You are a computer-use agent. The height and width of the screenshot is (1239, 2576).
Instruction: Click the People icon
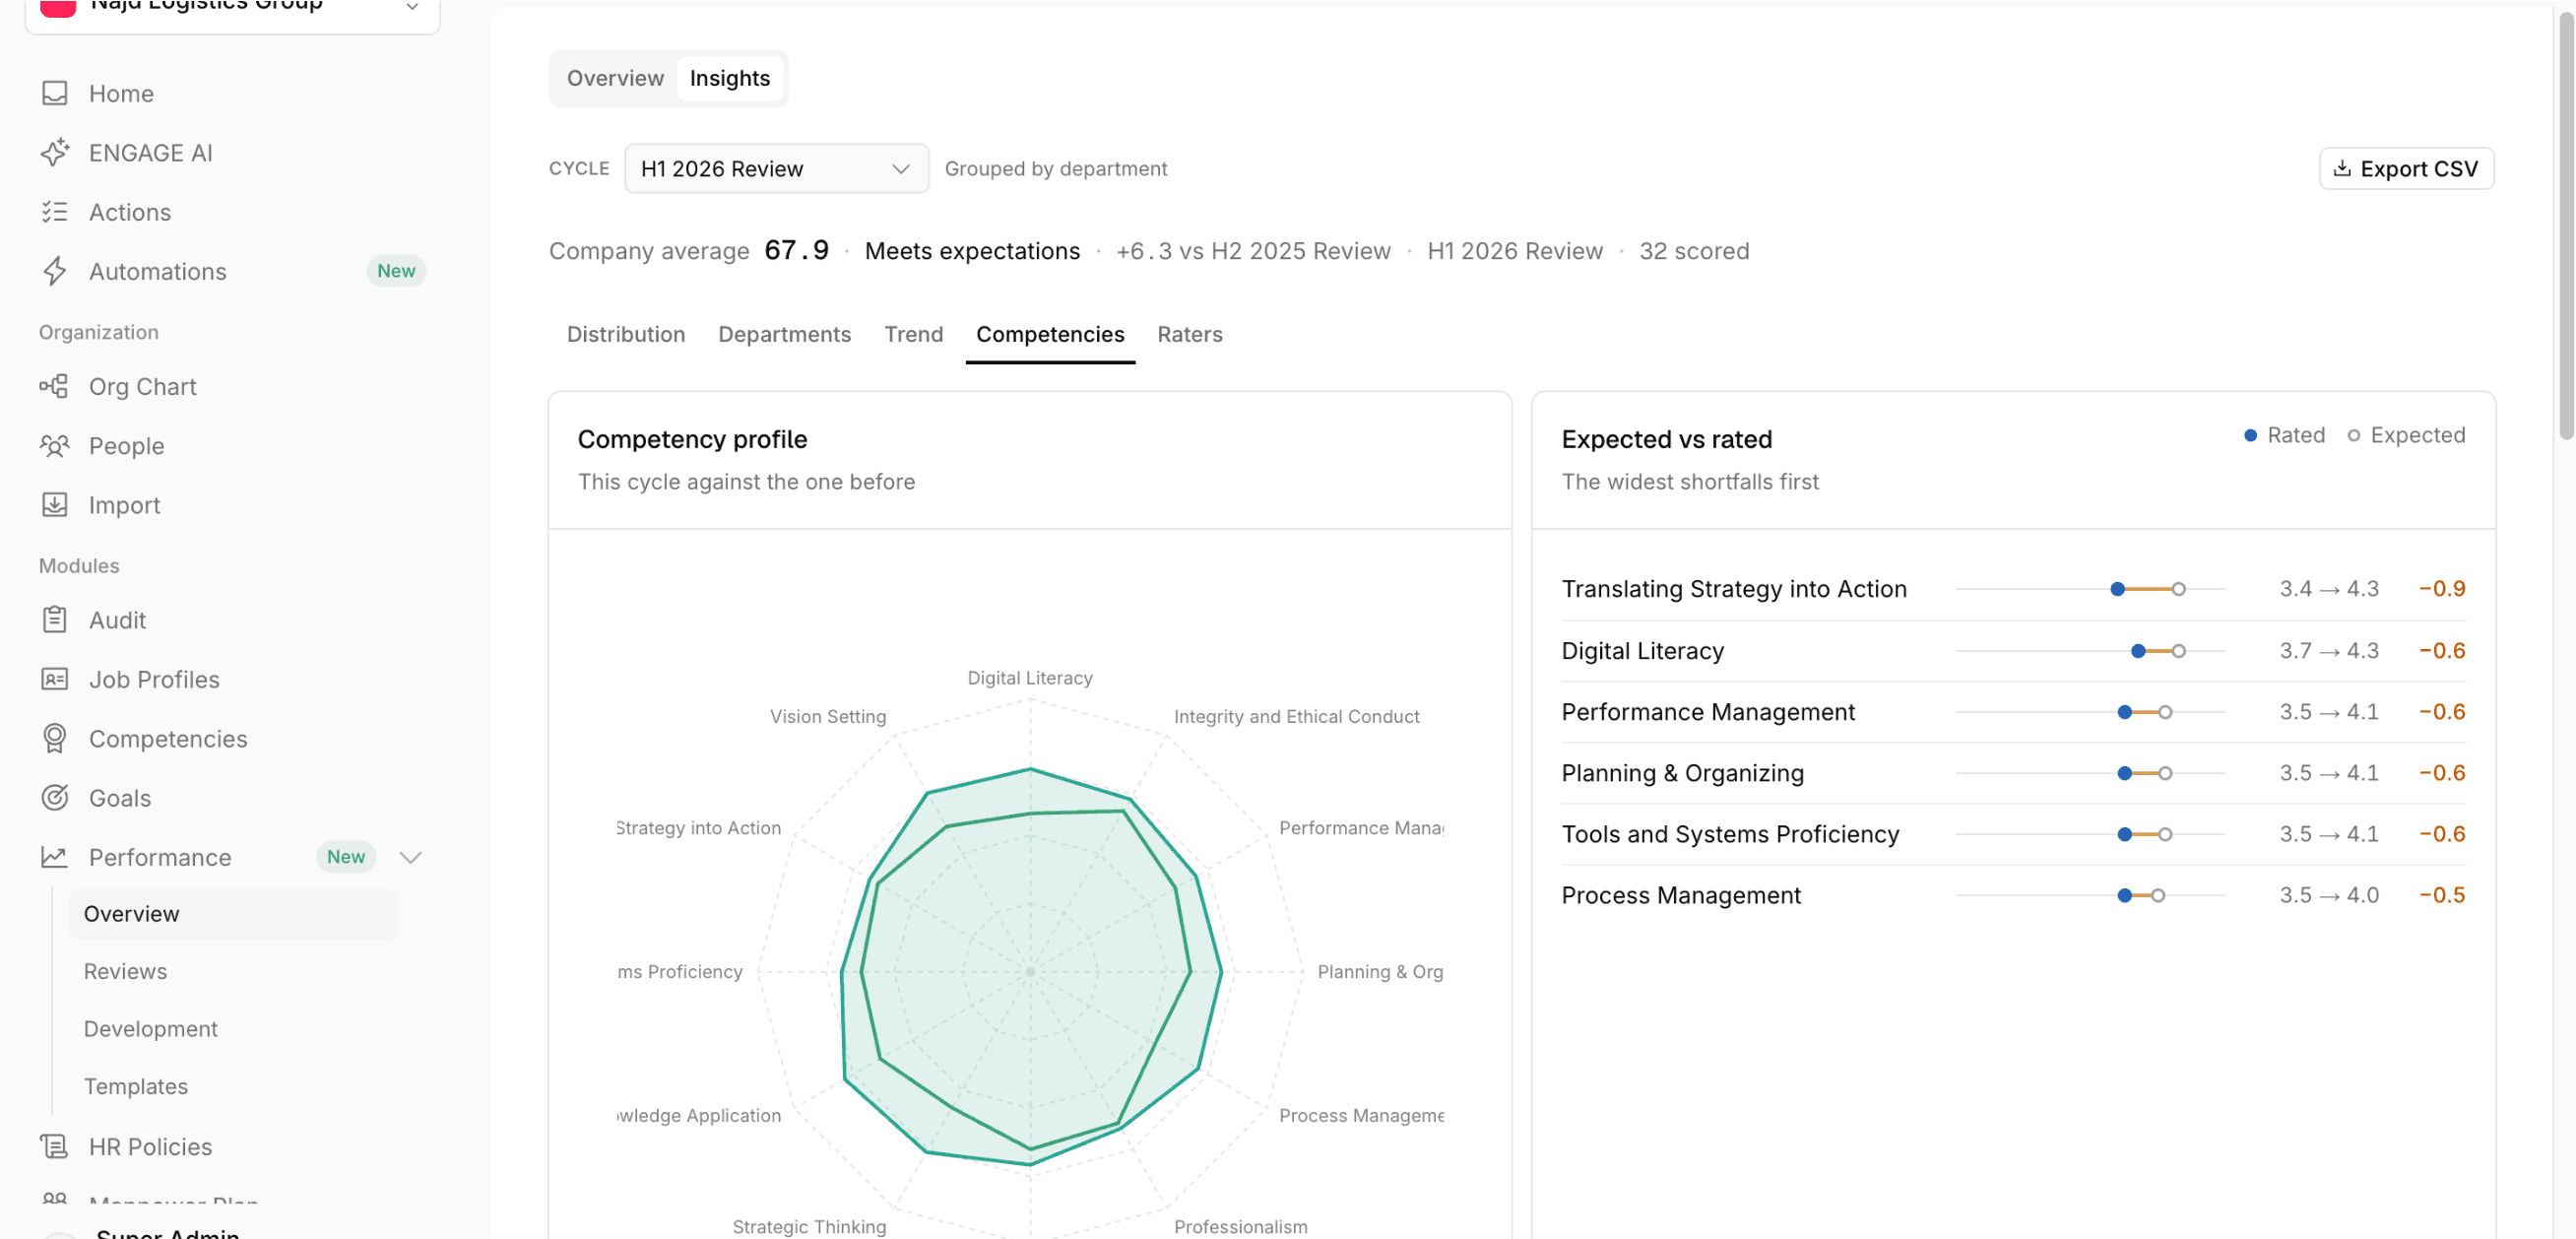coord(54,445)
